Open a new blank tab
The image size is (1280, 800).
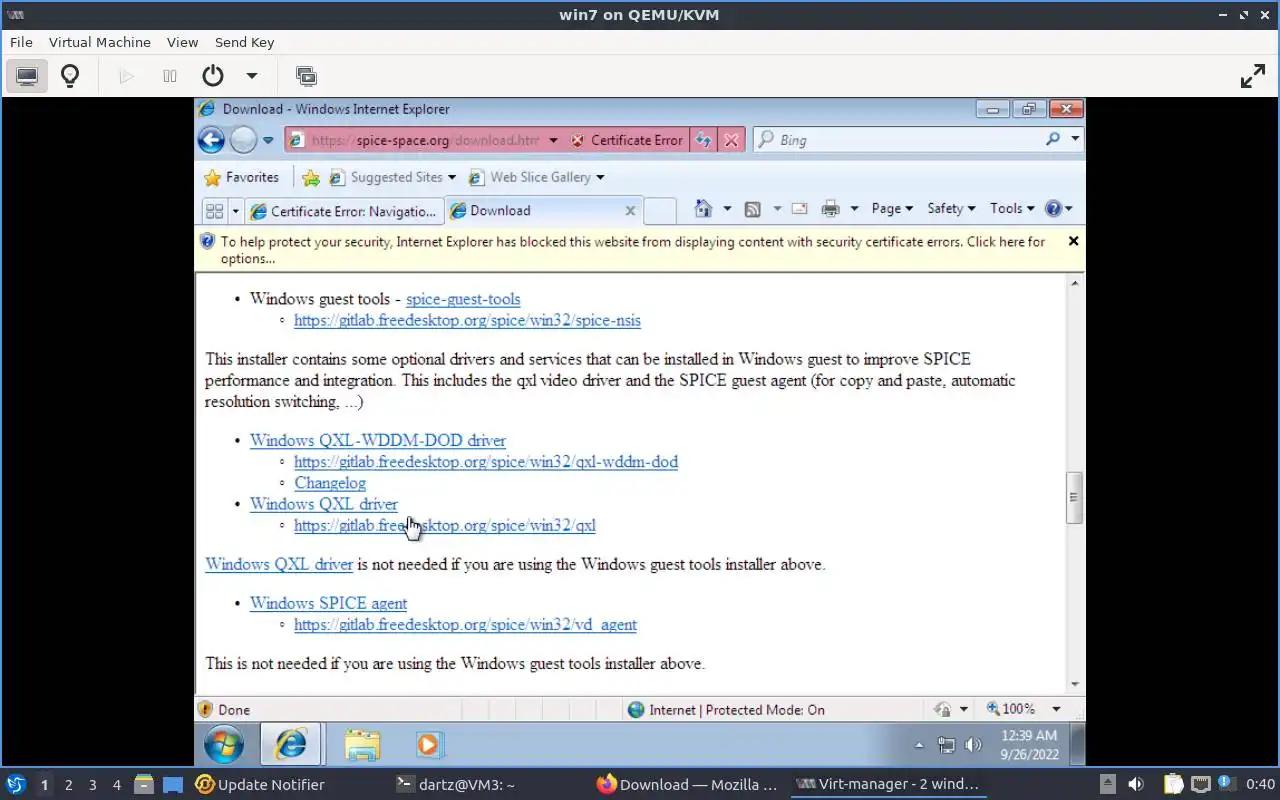tap(659, 211)
